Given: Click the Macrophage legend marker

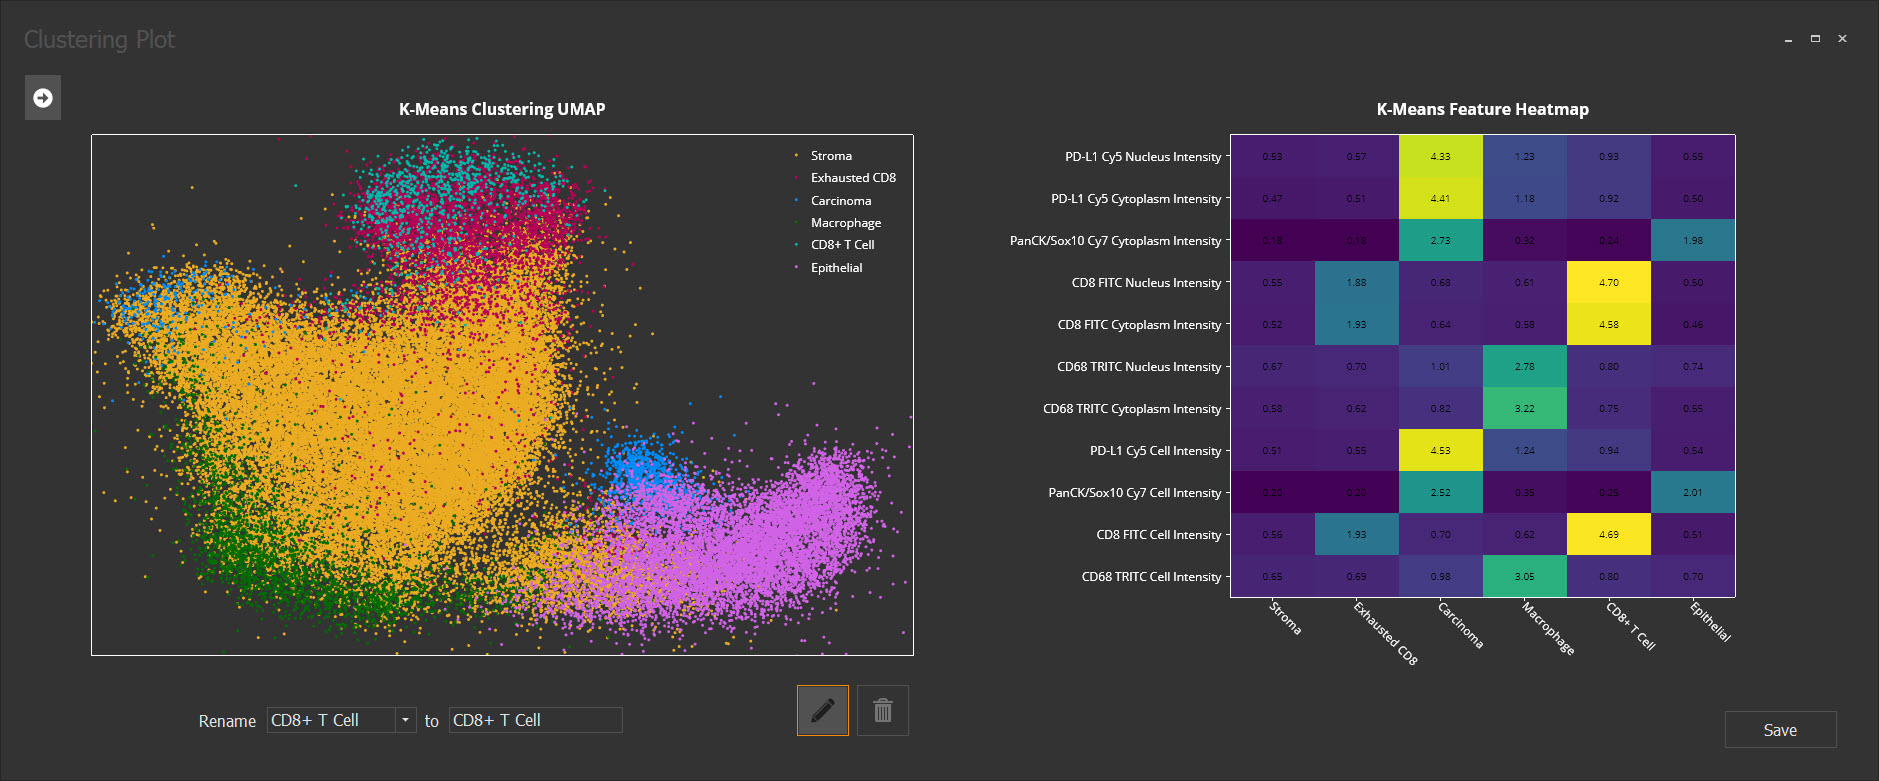Looking at the screenshot, I should tap(796, 223).
